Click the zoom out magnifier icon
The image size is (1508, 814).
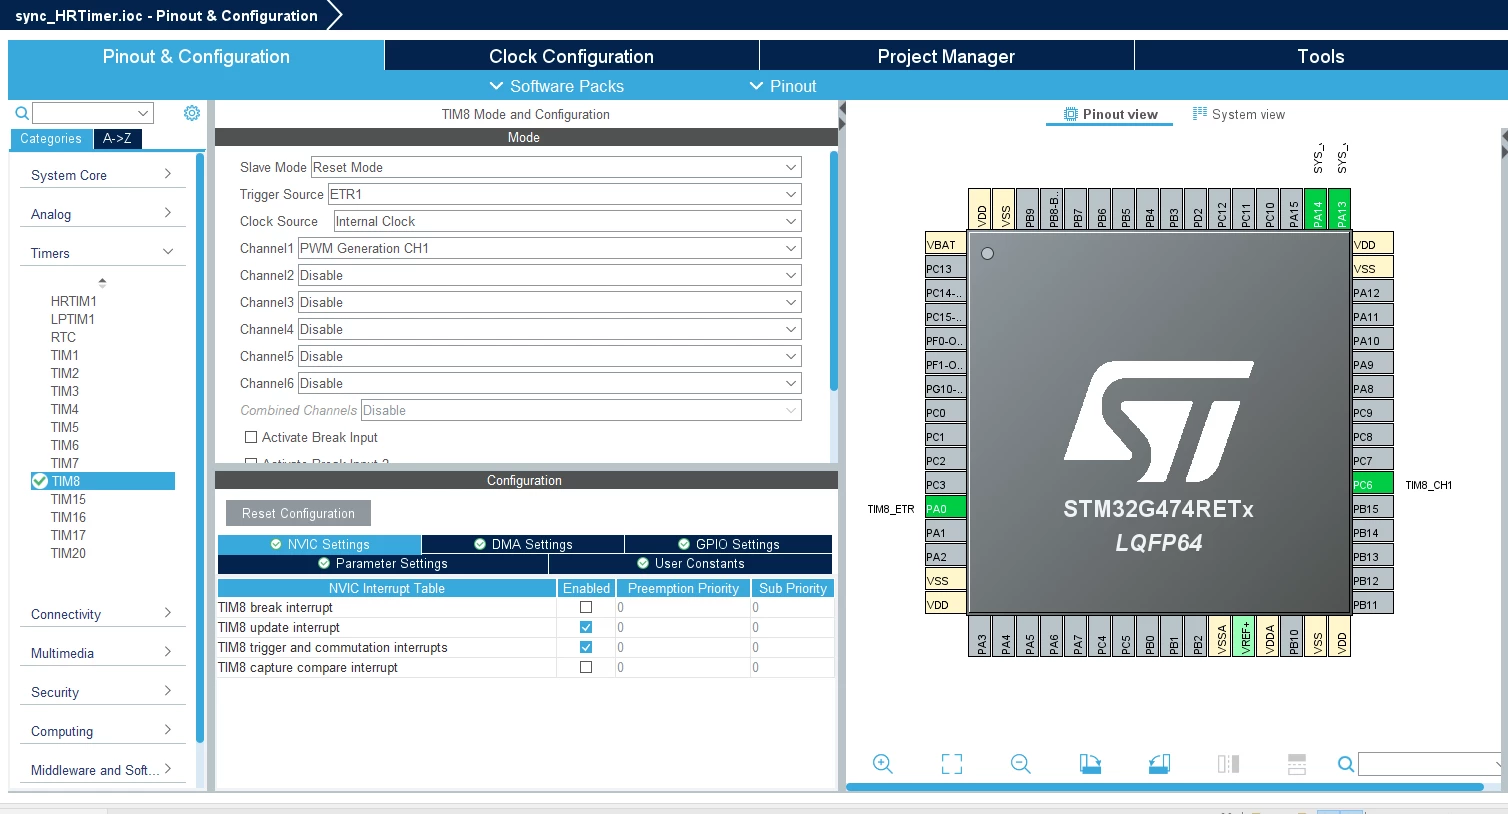tap(1020, 764)
